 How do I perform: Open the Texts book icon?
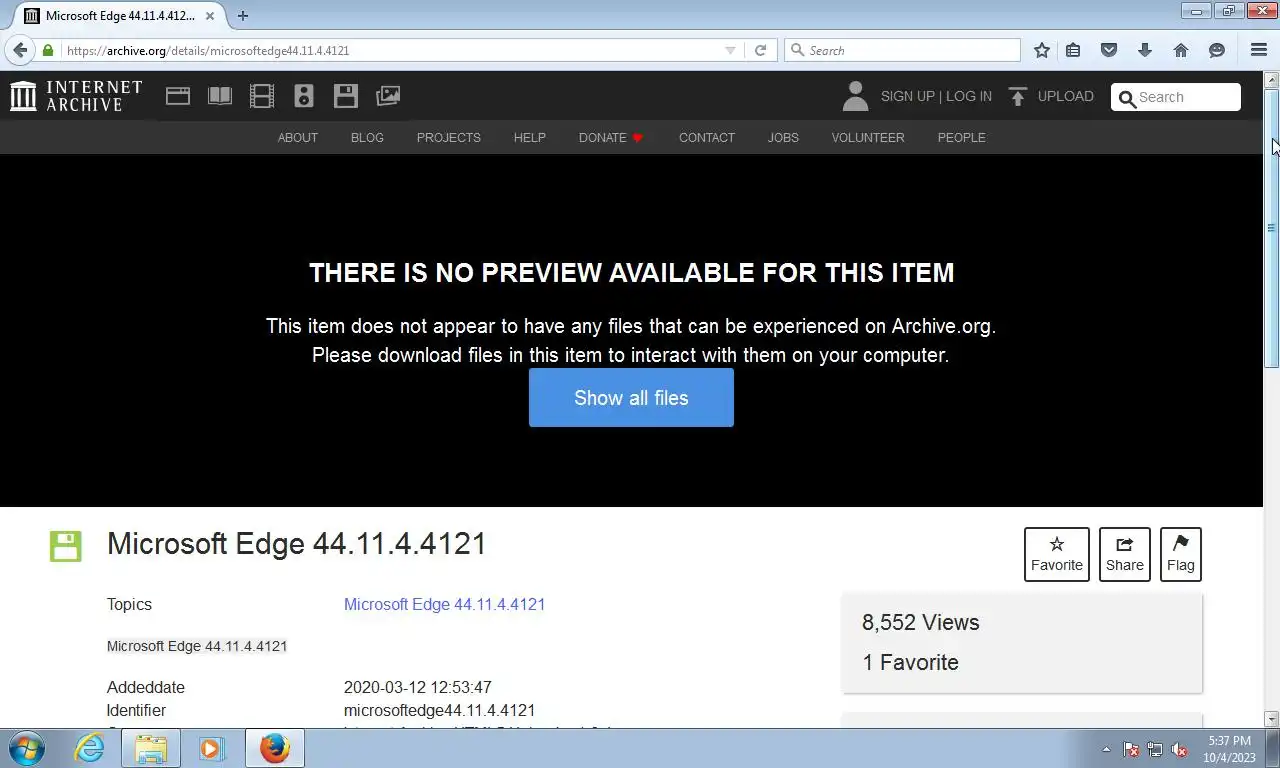point(220,96)
